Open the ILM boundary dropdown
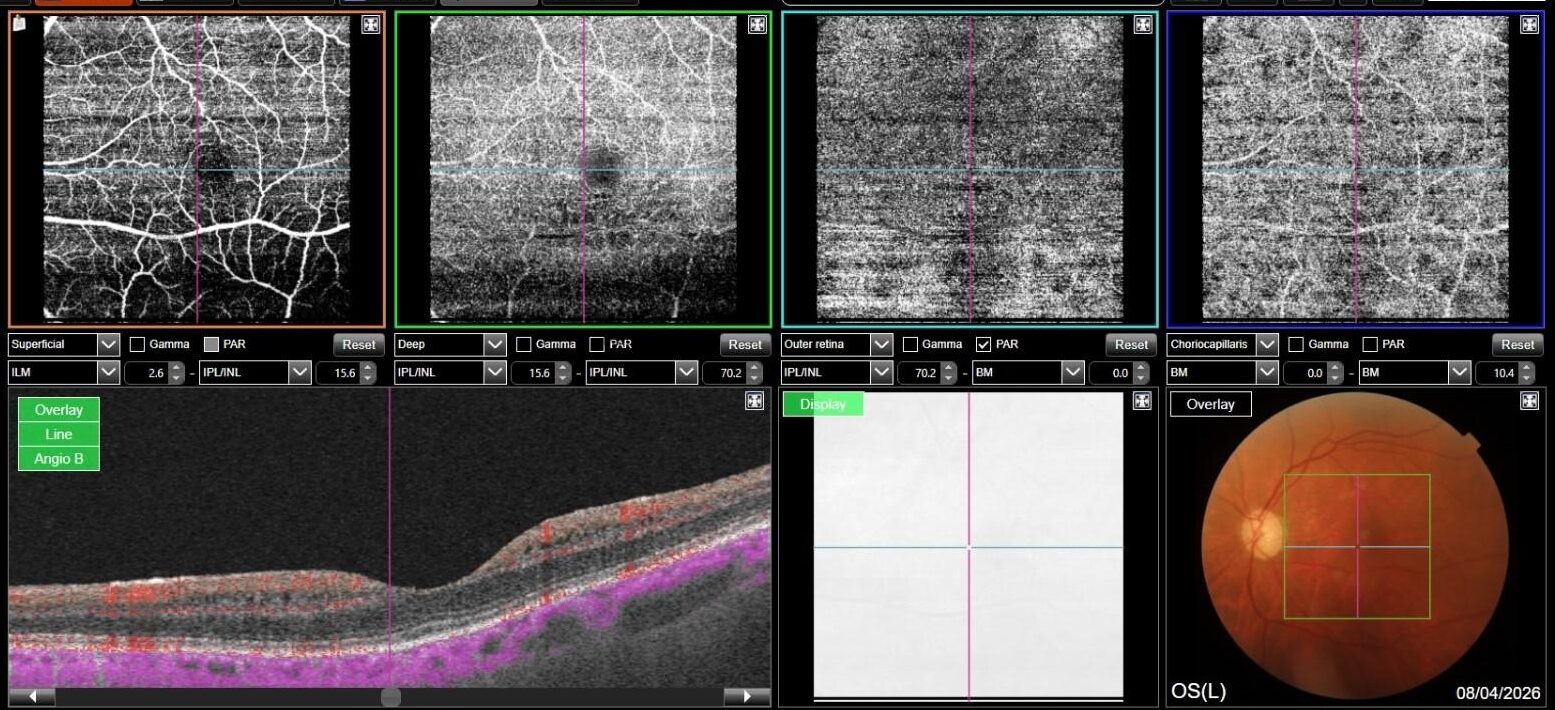1555x710 pixels. [x=108, y=373]
